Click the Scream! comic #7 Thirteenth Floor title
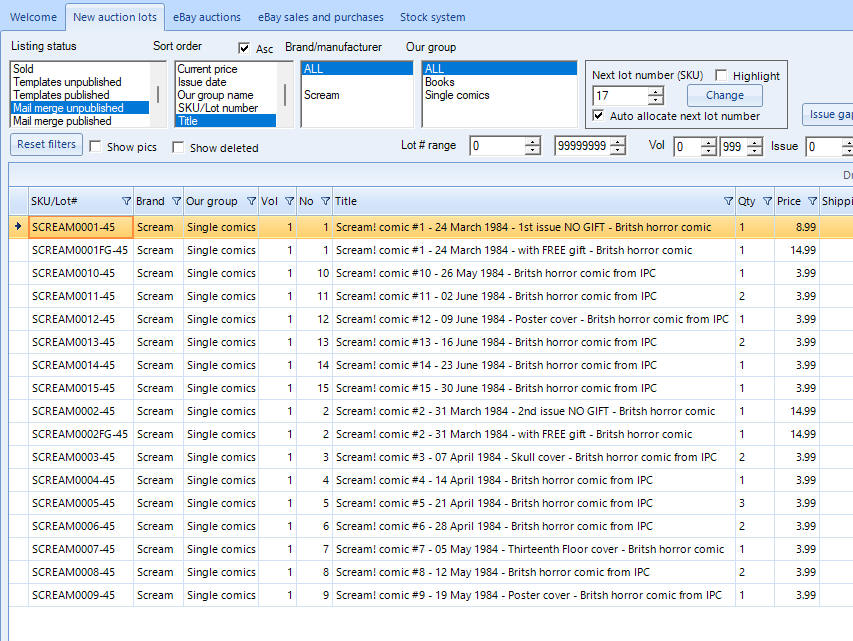Screen dimensions: 853x641 pyautogui.click(x=533, y=550)
